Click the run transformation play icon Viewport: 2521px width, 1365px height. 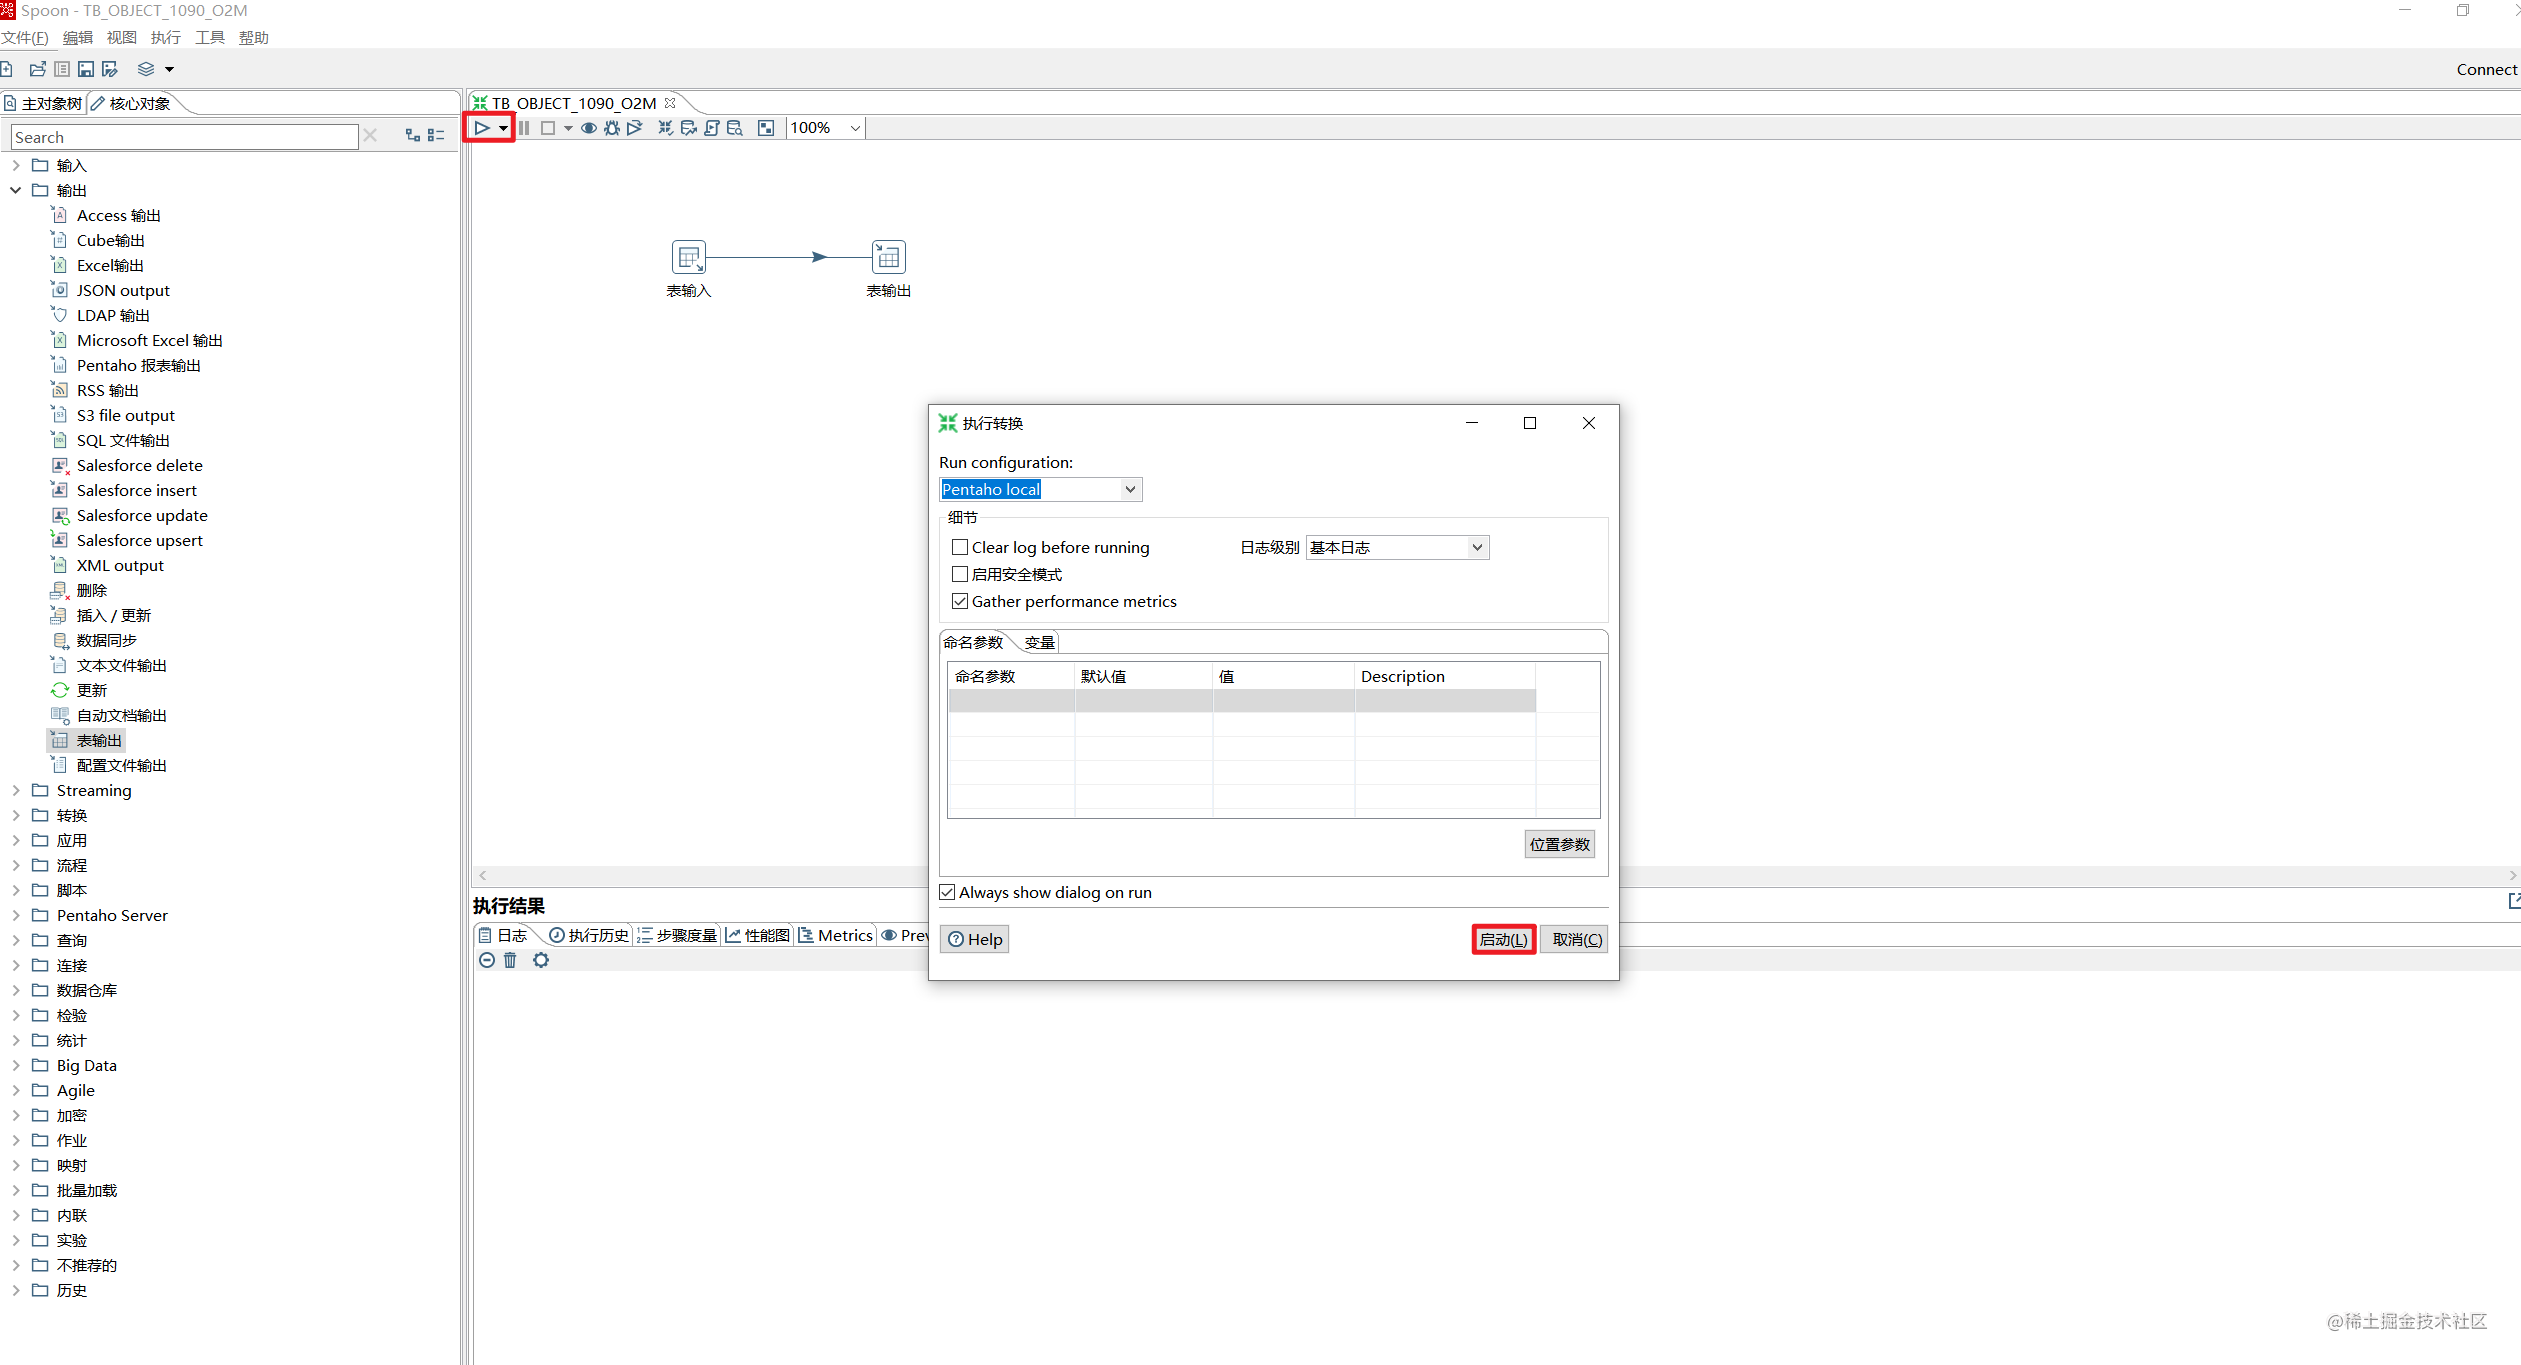coord(482,128)
